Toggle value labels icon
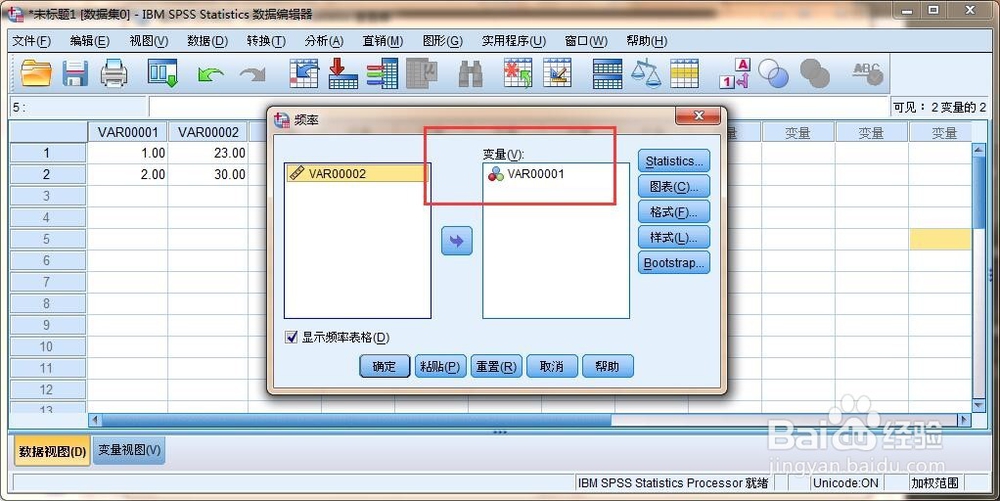This screenshot has height=501, width=1000. [734, 73]
